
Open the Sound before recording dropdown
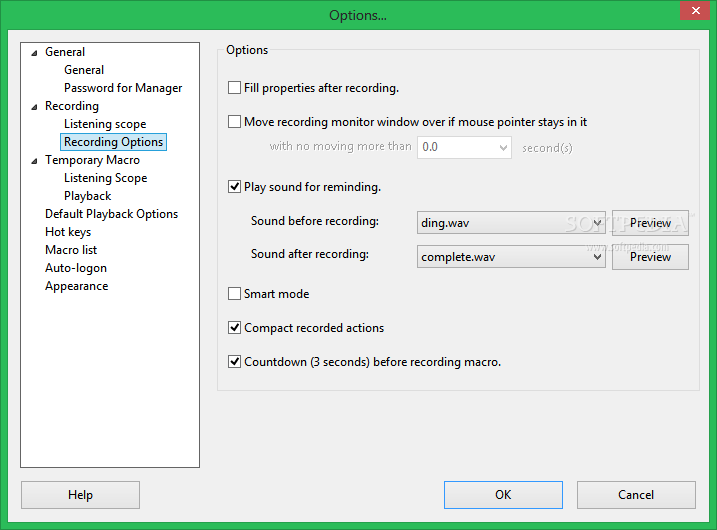pos(511,223)
